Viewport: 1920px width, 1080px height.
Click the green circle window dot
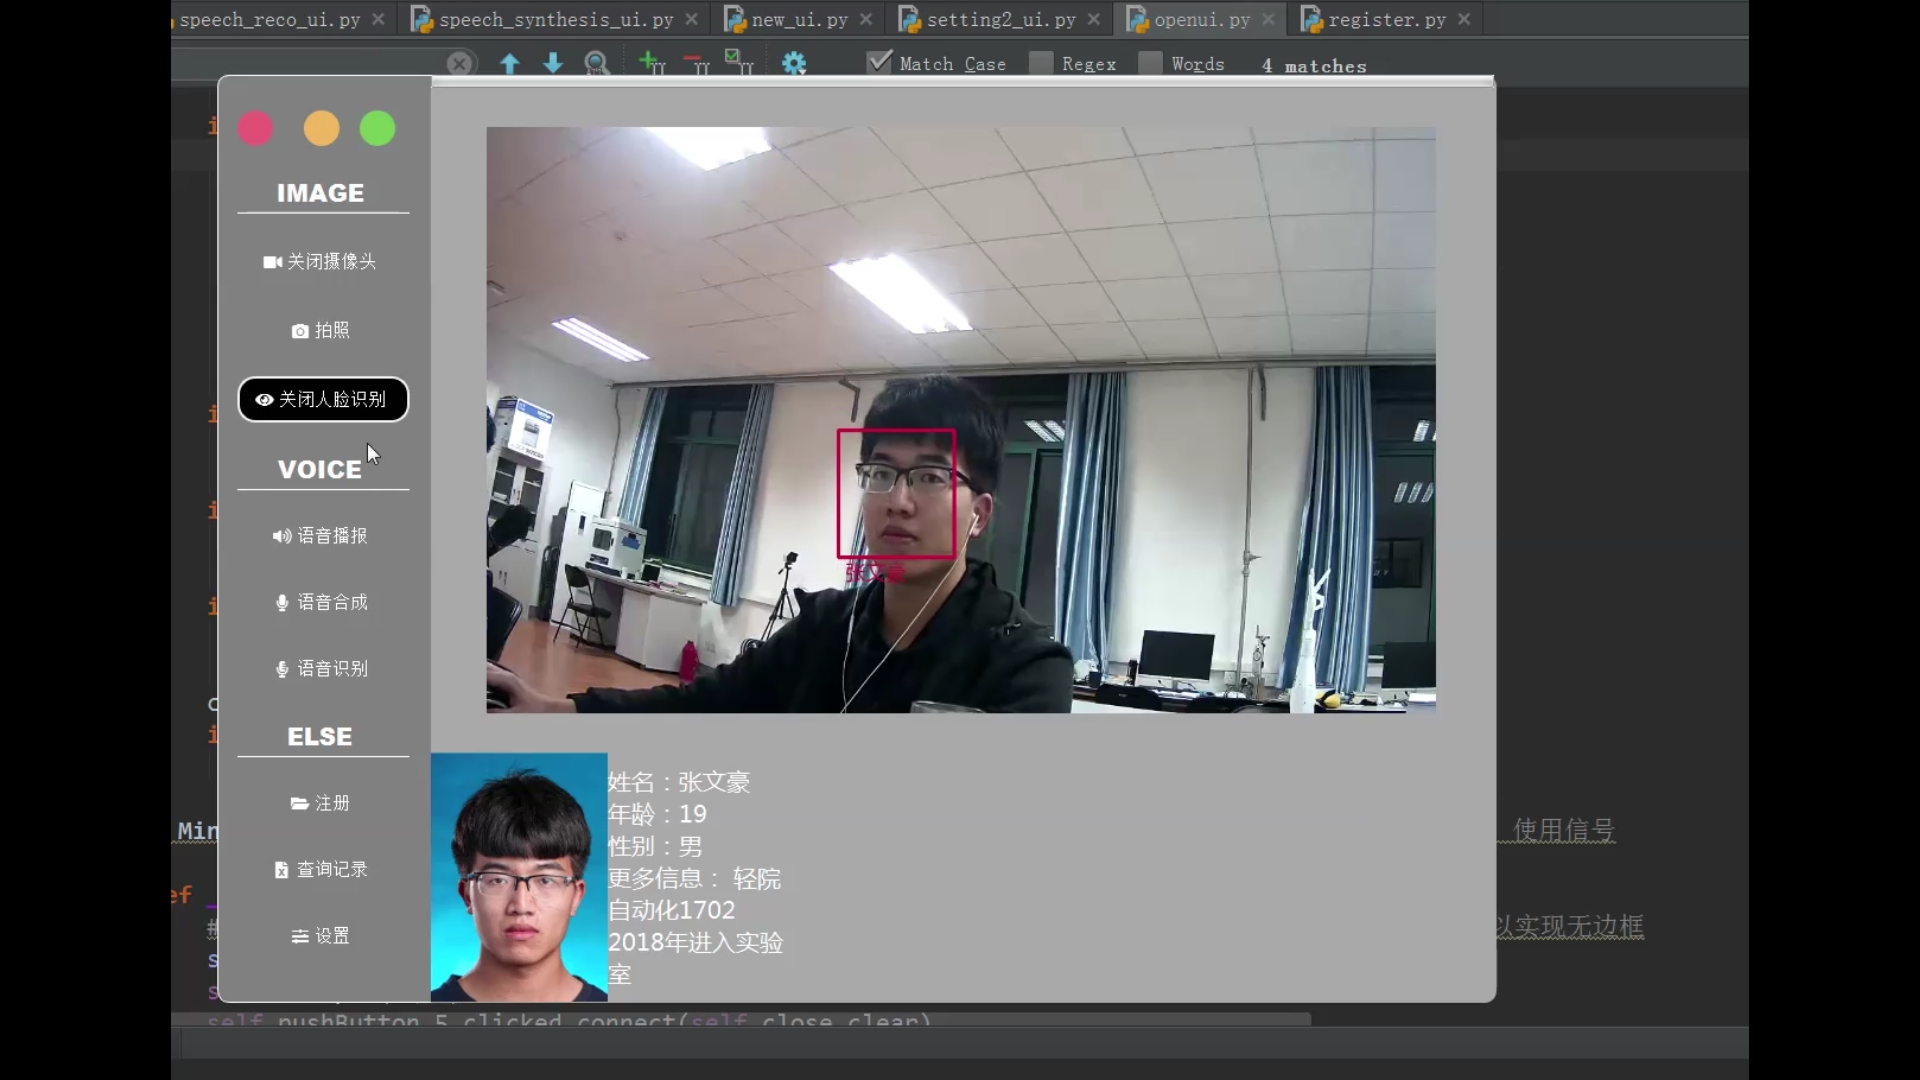378,129
